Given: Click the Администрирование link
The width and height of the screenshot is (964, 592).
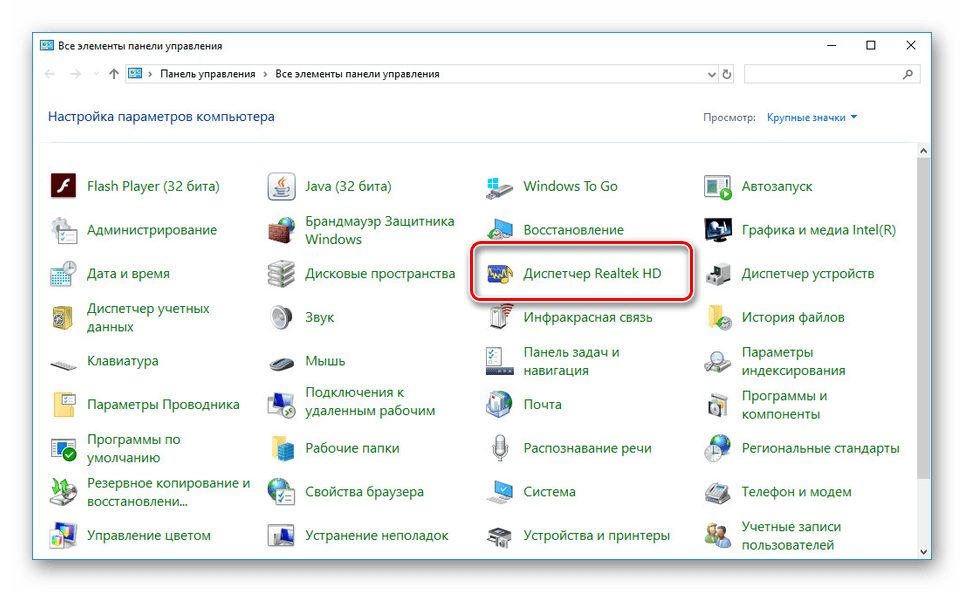Looking at the screenshot, I should click(x=151, y=230).
